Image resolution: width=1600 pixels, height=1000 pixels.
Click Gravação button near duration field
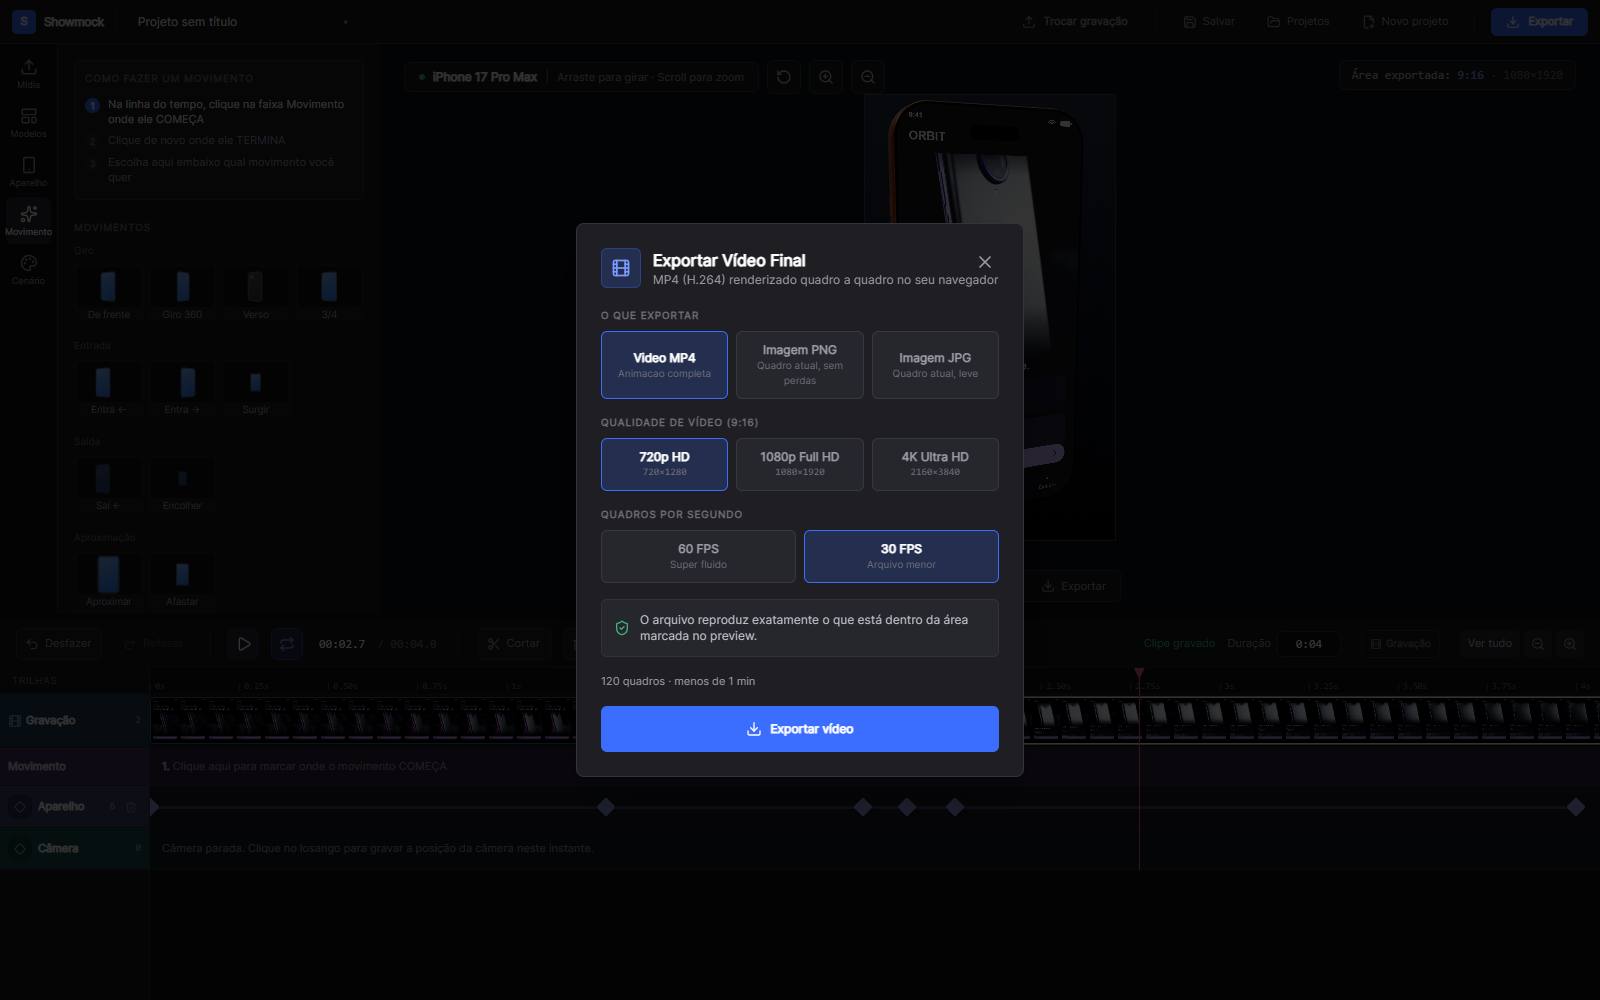pyautogui.click(x=1400, y=644)
